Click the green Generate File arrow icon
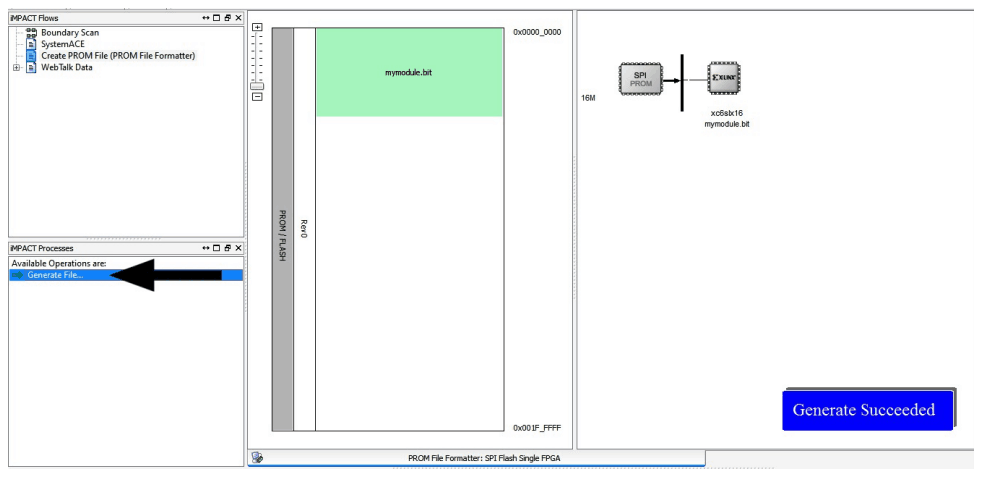 coord(18,275)
